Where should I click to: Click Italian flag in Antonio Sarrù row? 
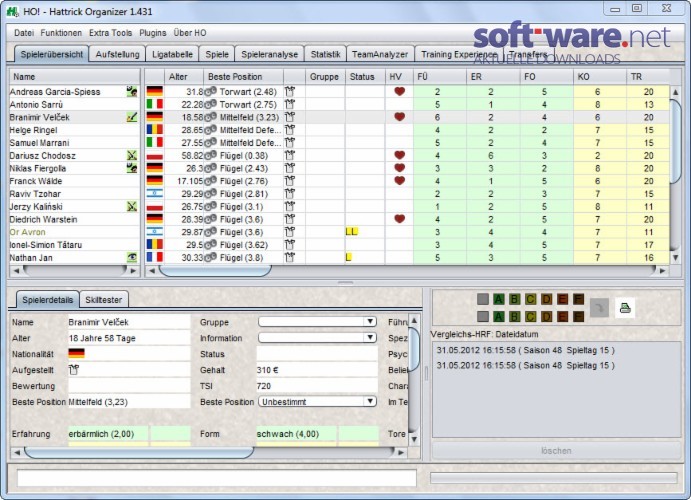tap(155, 104)
